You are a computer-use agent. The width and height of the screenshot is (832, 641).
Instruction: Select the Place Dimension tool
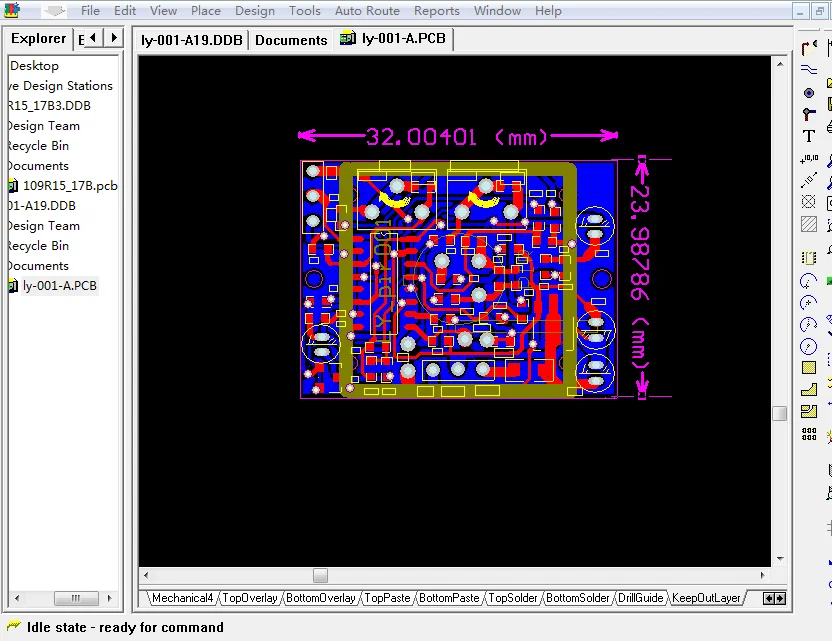tap(809, 181)
